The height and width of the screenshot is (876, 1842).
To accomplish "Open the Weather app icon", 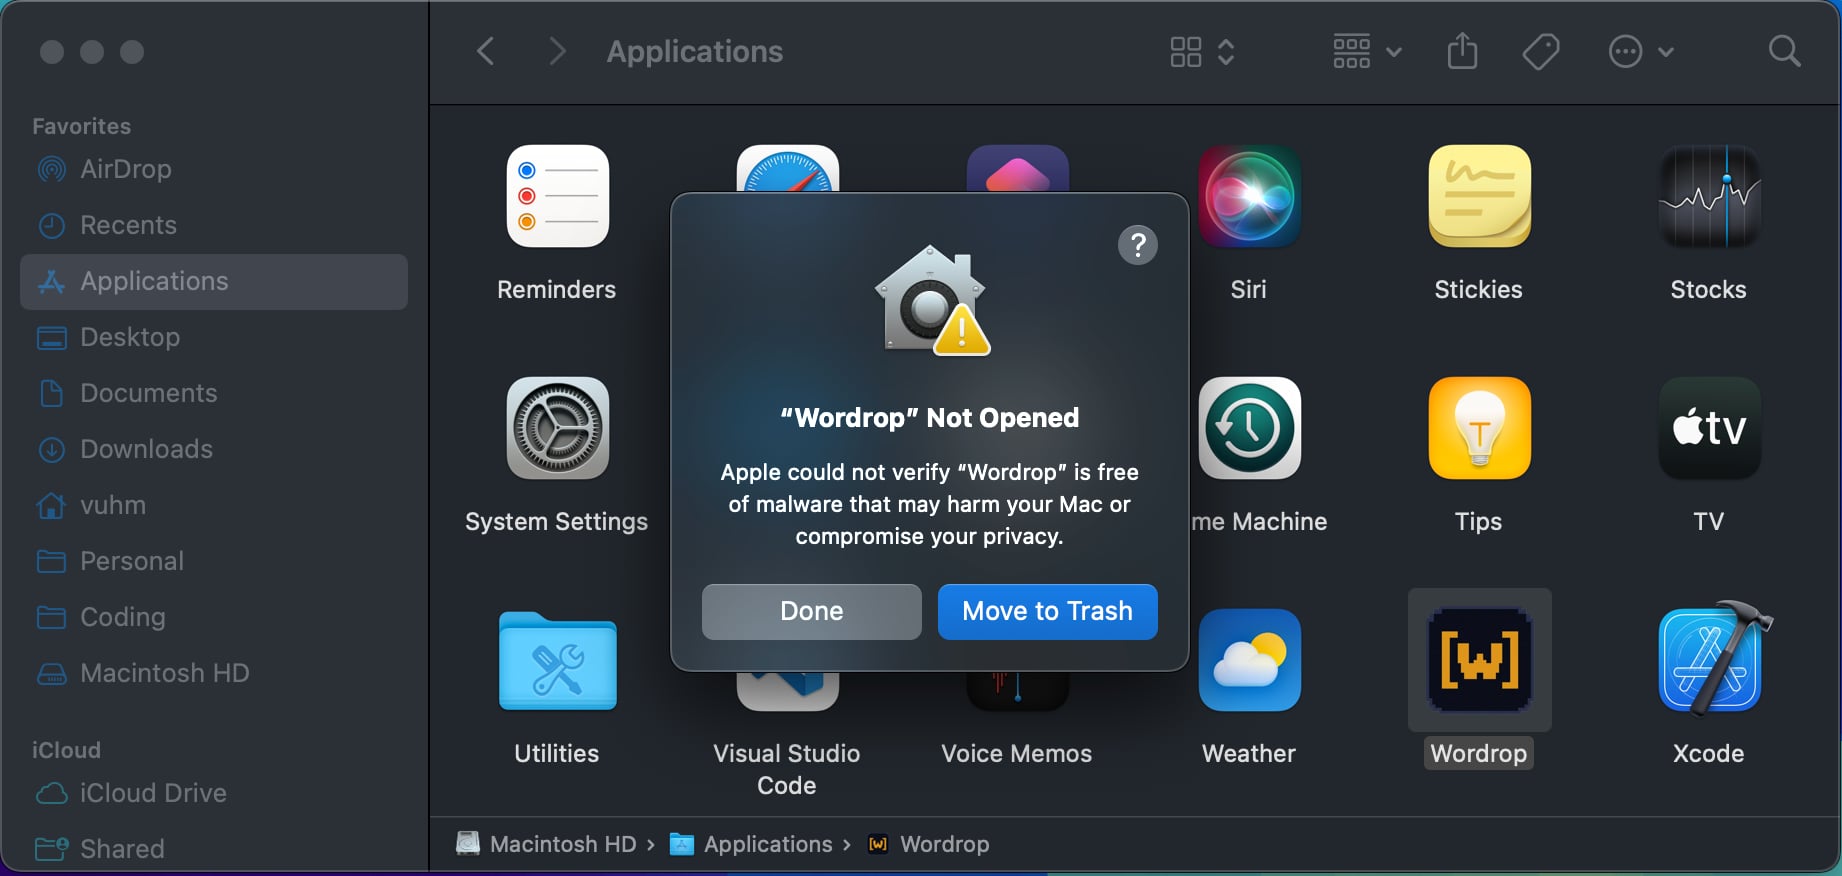I will [1249, 660].
